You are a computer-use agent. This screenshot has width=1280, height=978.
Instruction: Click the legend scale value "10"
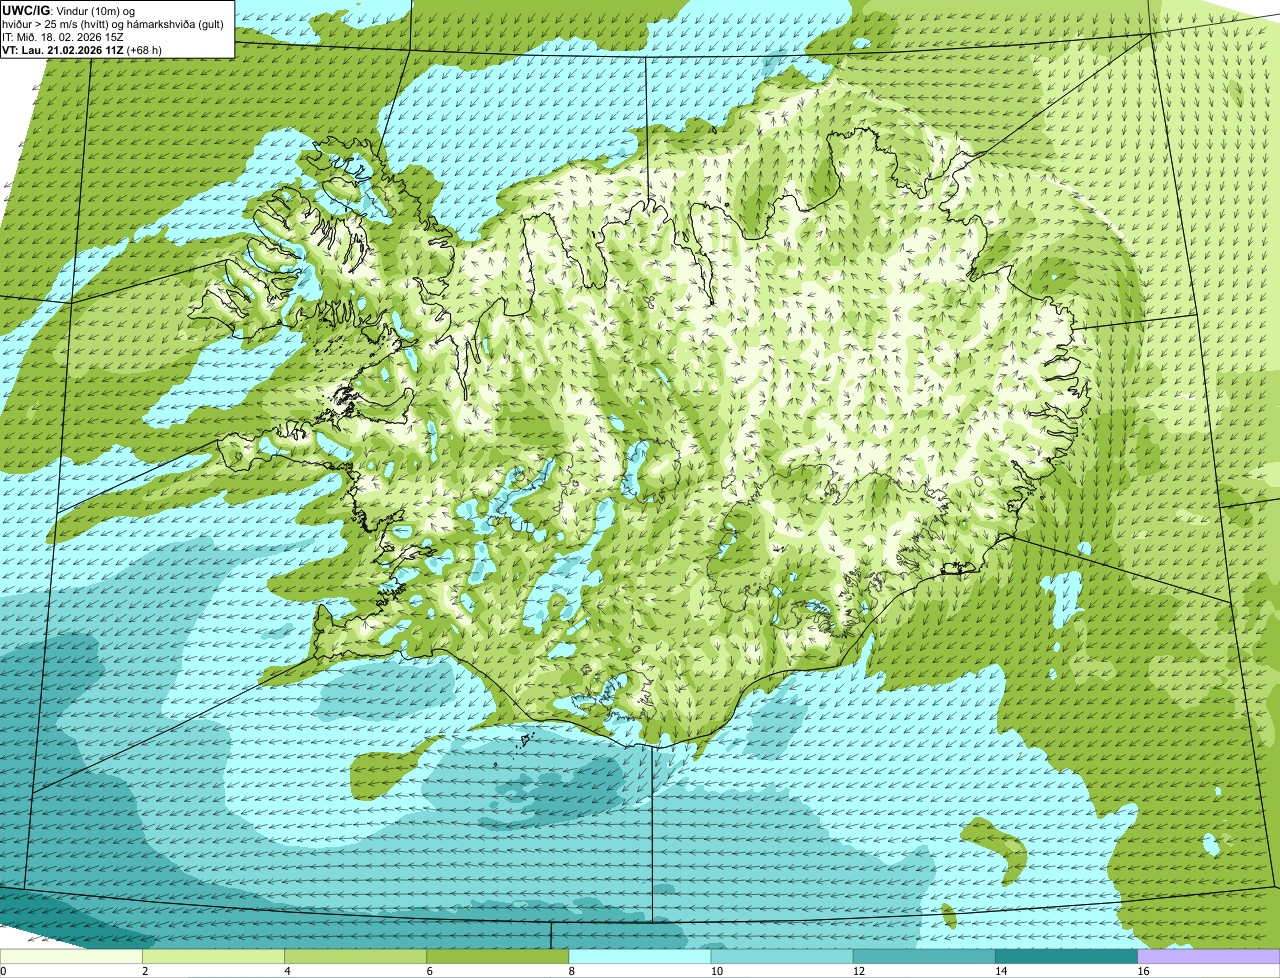[x=715, y=971]
